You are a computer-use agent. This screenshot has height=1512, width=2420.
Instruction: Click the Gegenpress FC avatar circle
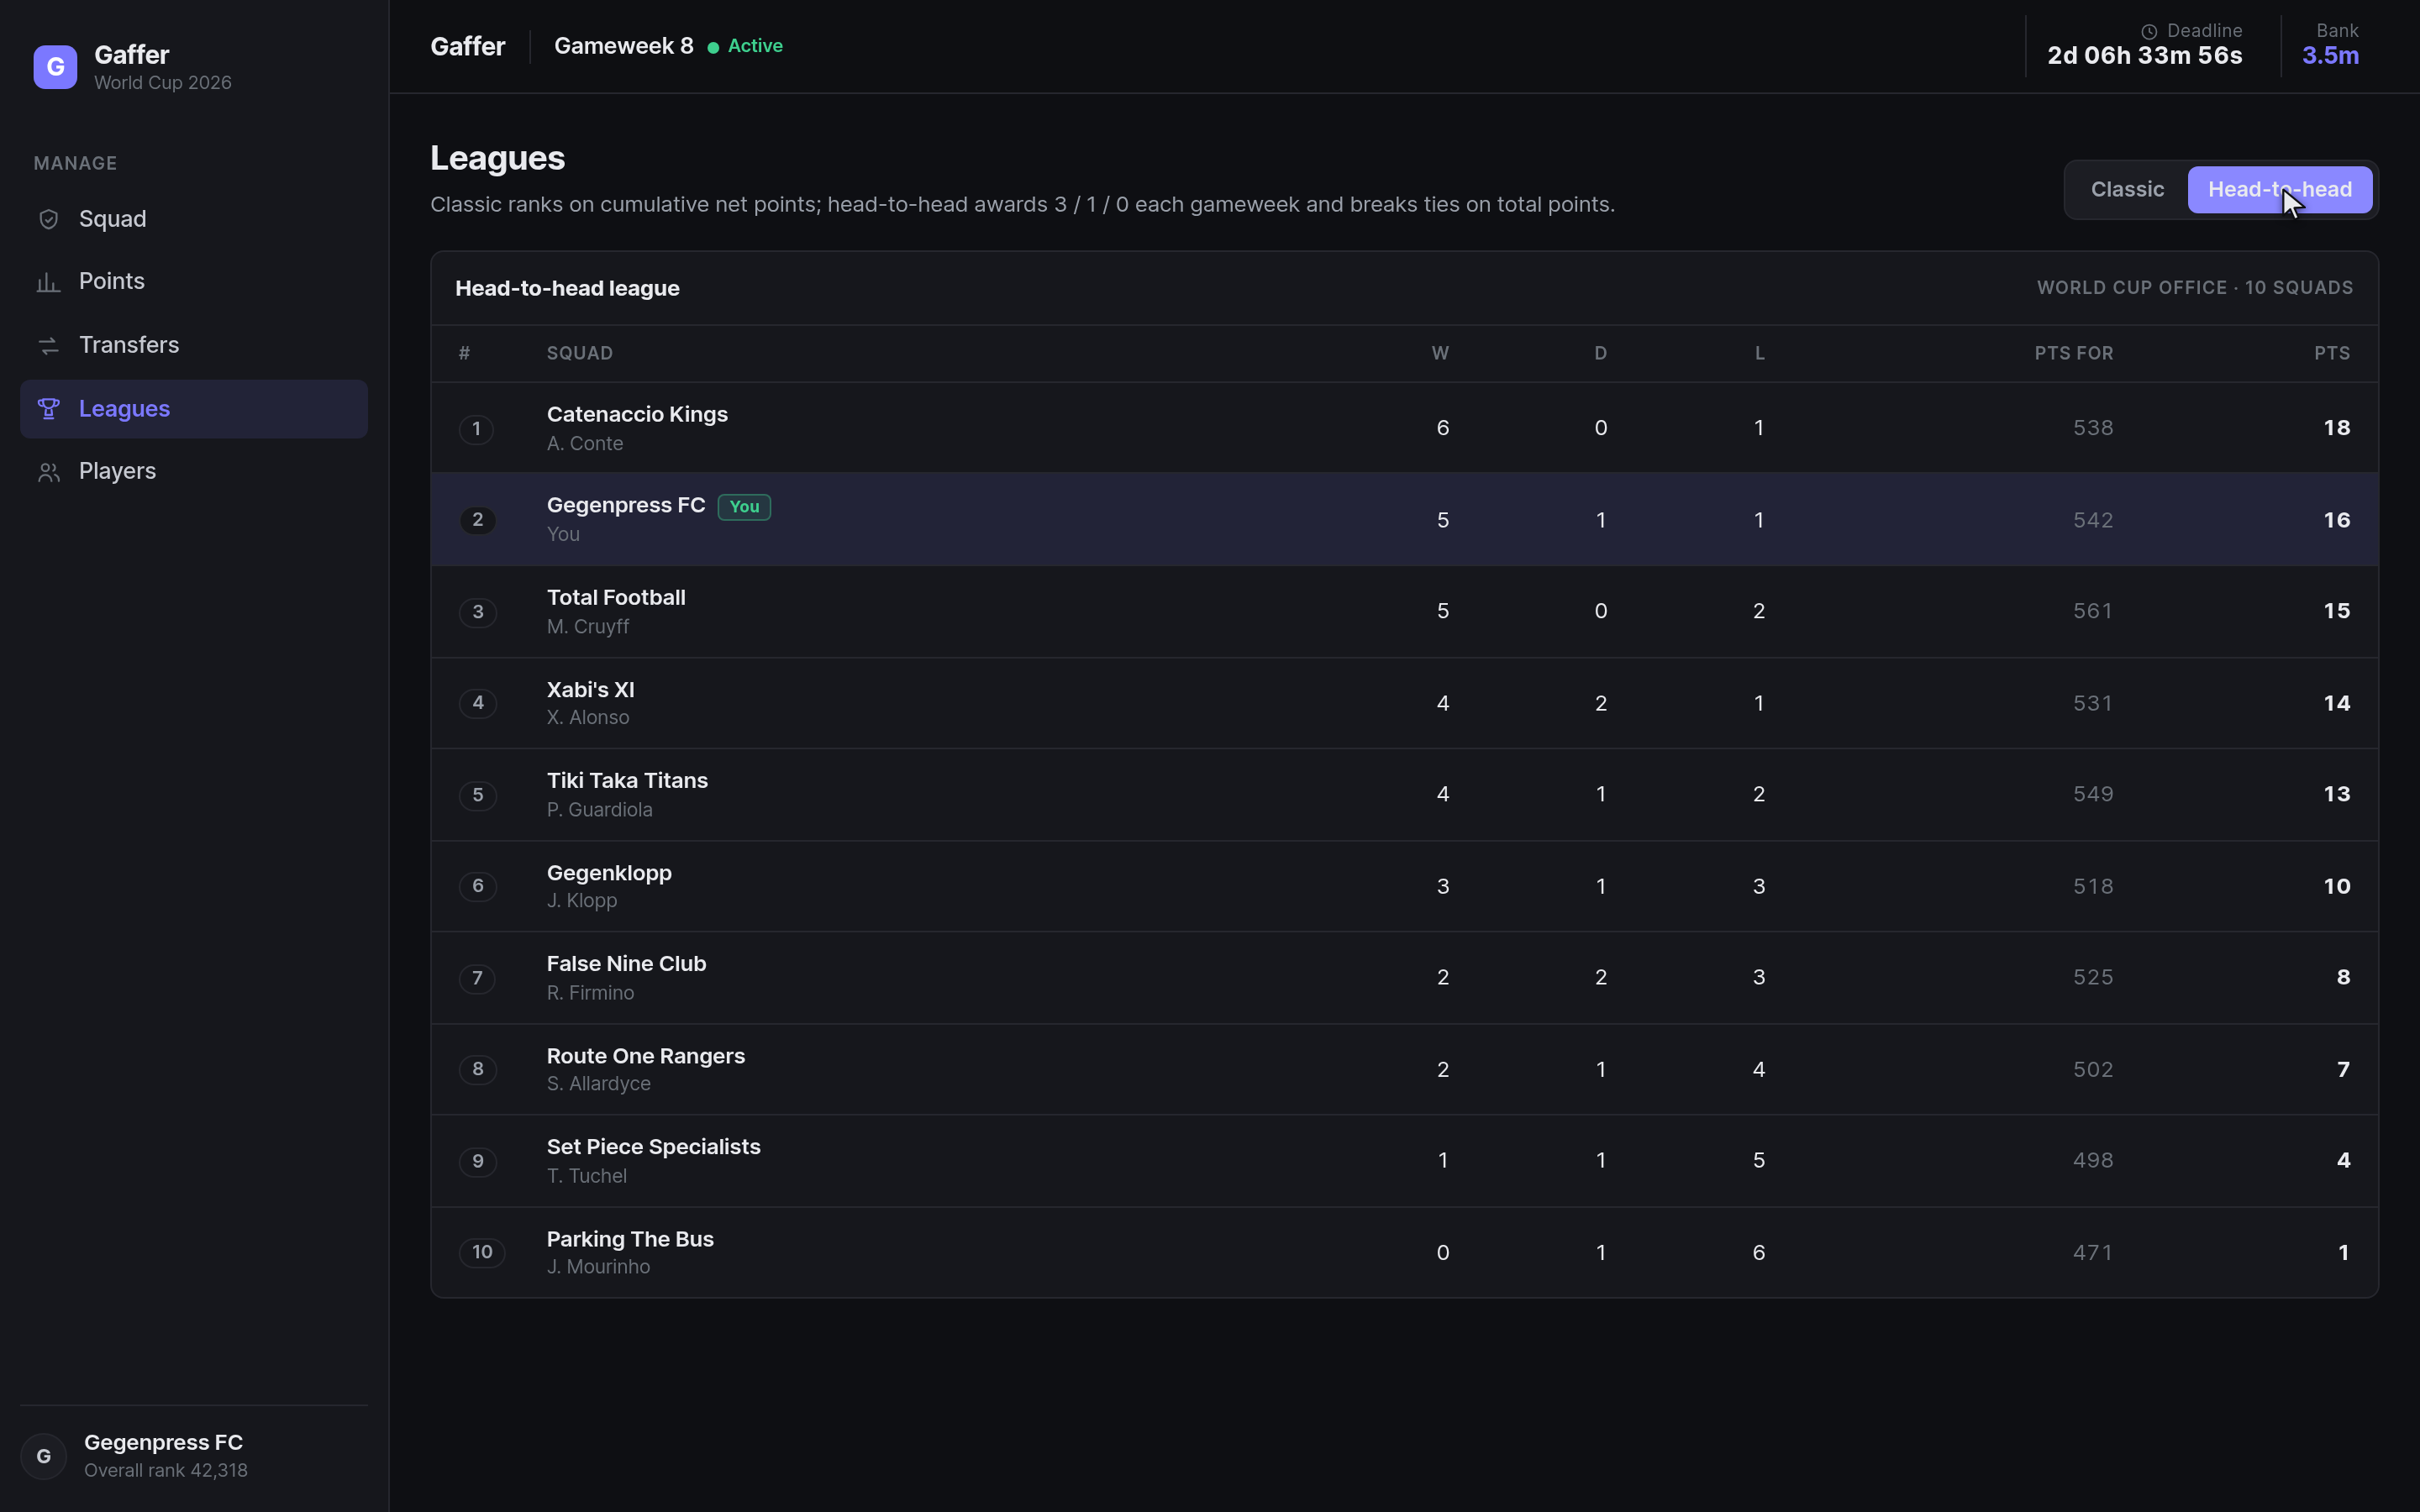coord(44,1456)
